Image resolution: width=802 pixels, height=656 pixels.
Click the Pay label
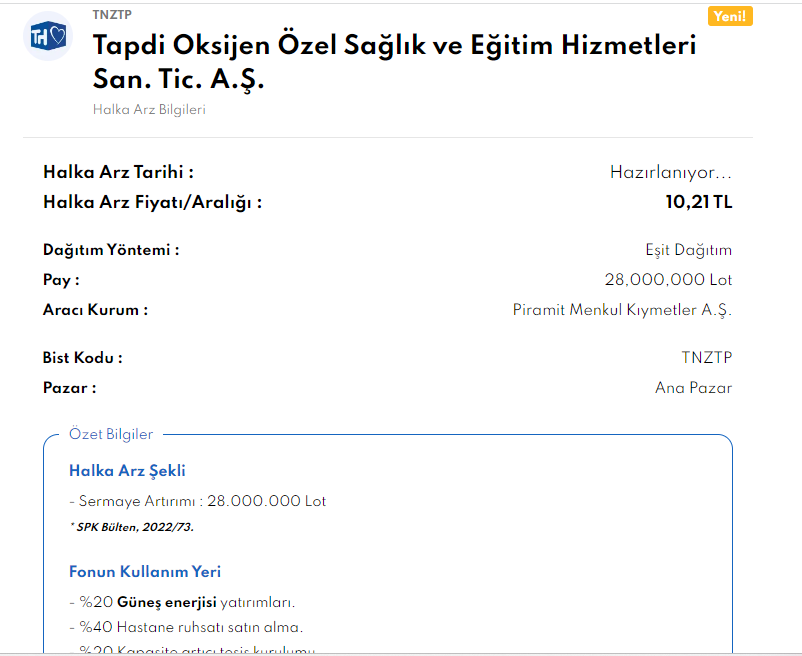click(x=61, y=280)
